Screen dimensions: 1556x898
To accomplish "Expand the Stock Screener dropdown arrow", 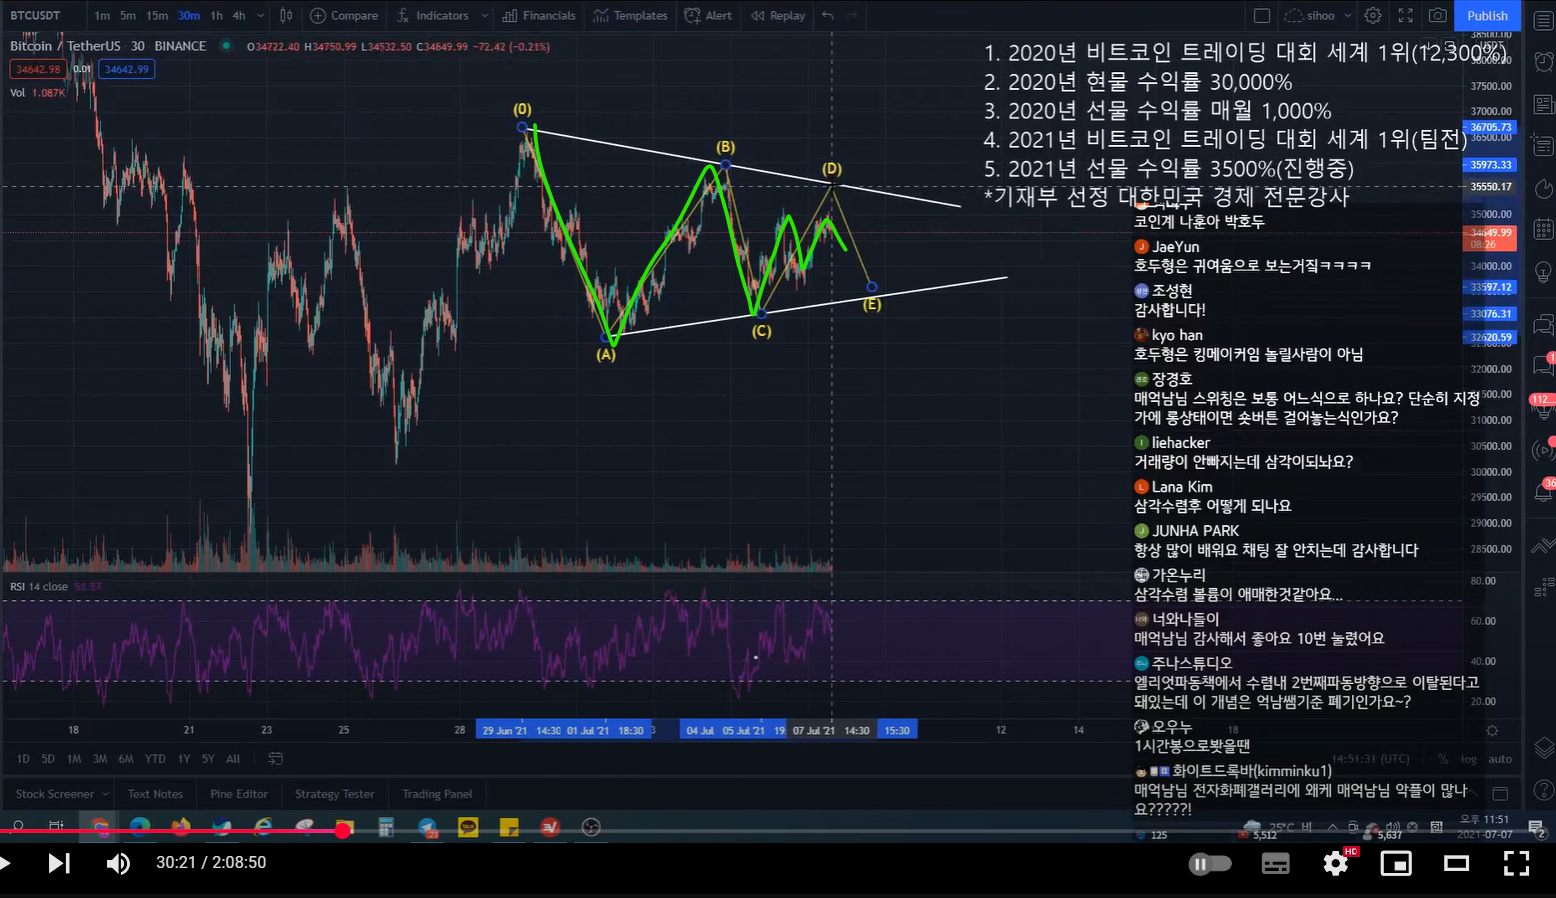I will coord(106,794).
